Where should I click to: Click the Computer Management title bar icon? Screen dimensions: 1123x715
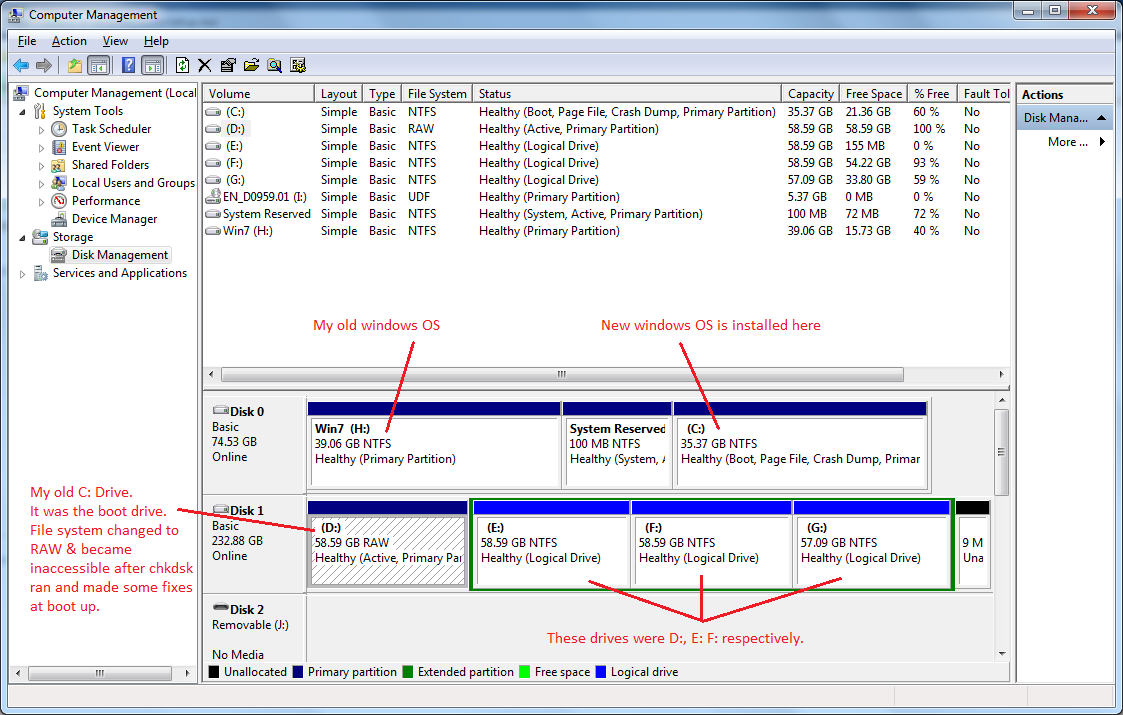pyautogui.click(x=15, y=14)
